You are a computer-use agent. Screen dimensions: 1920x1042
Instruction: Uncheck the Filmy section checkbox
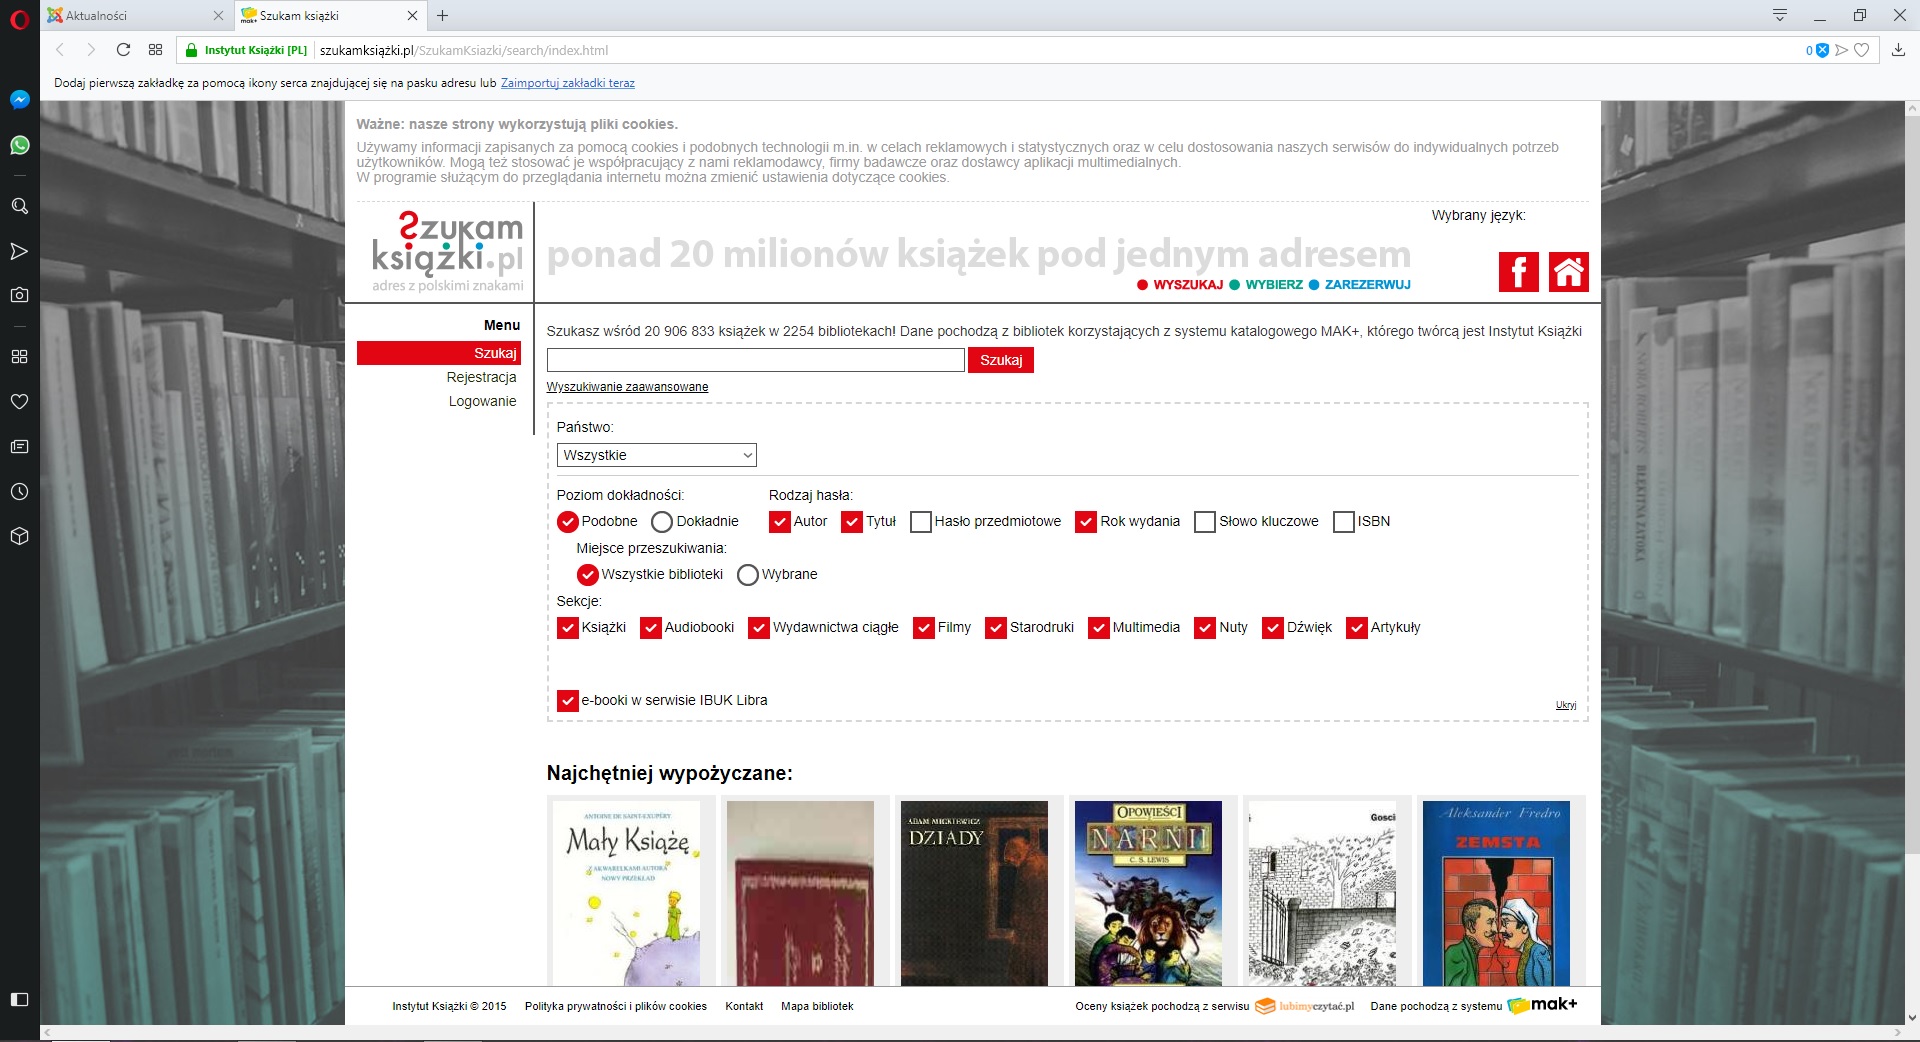[x=924, y=628]
